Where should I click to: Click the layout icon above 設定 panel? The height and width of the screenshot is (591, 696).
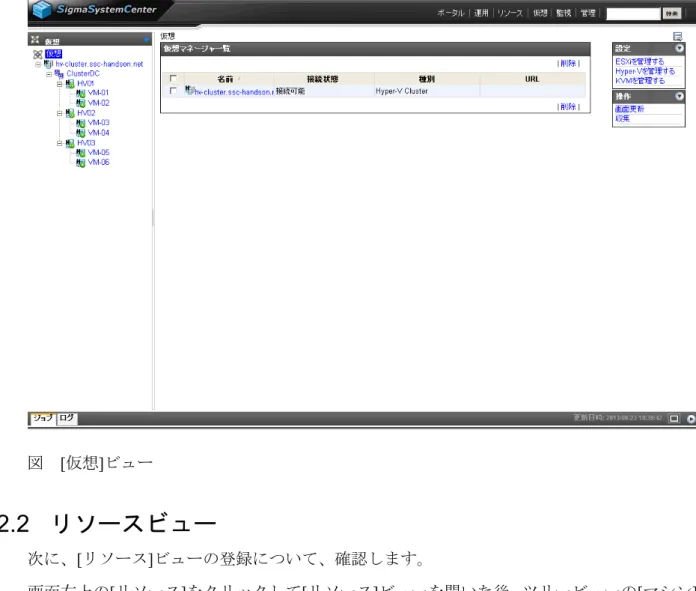(677, 36)
